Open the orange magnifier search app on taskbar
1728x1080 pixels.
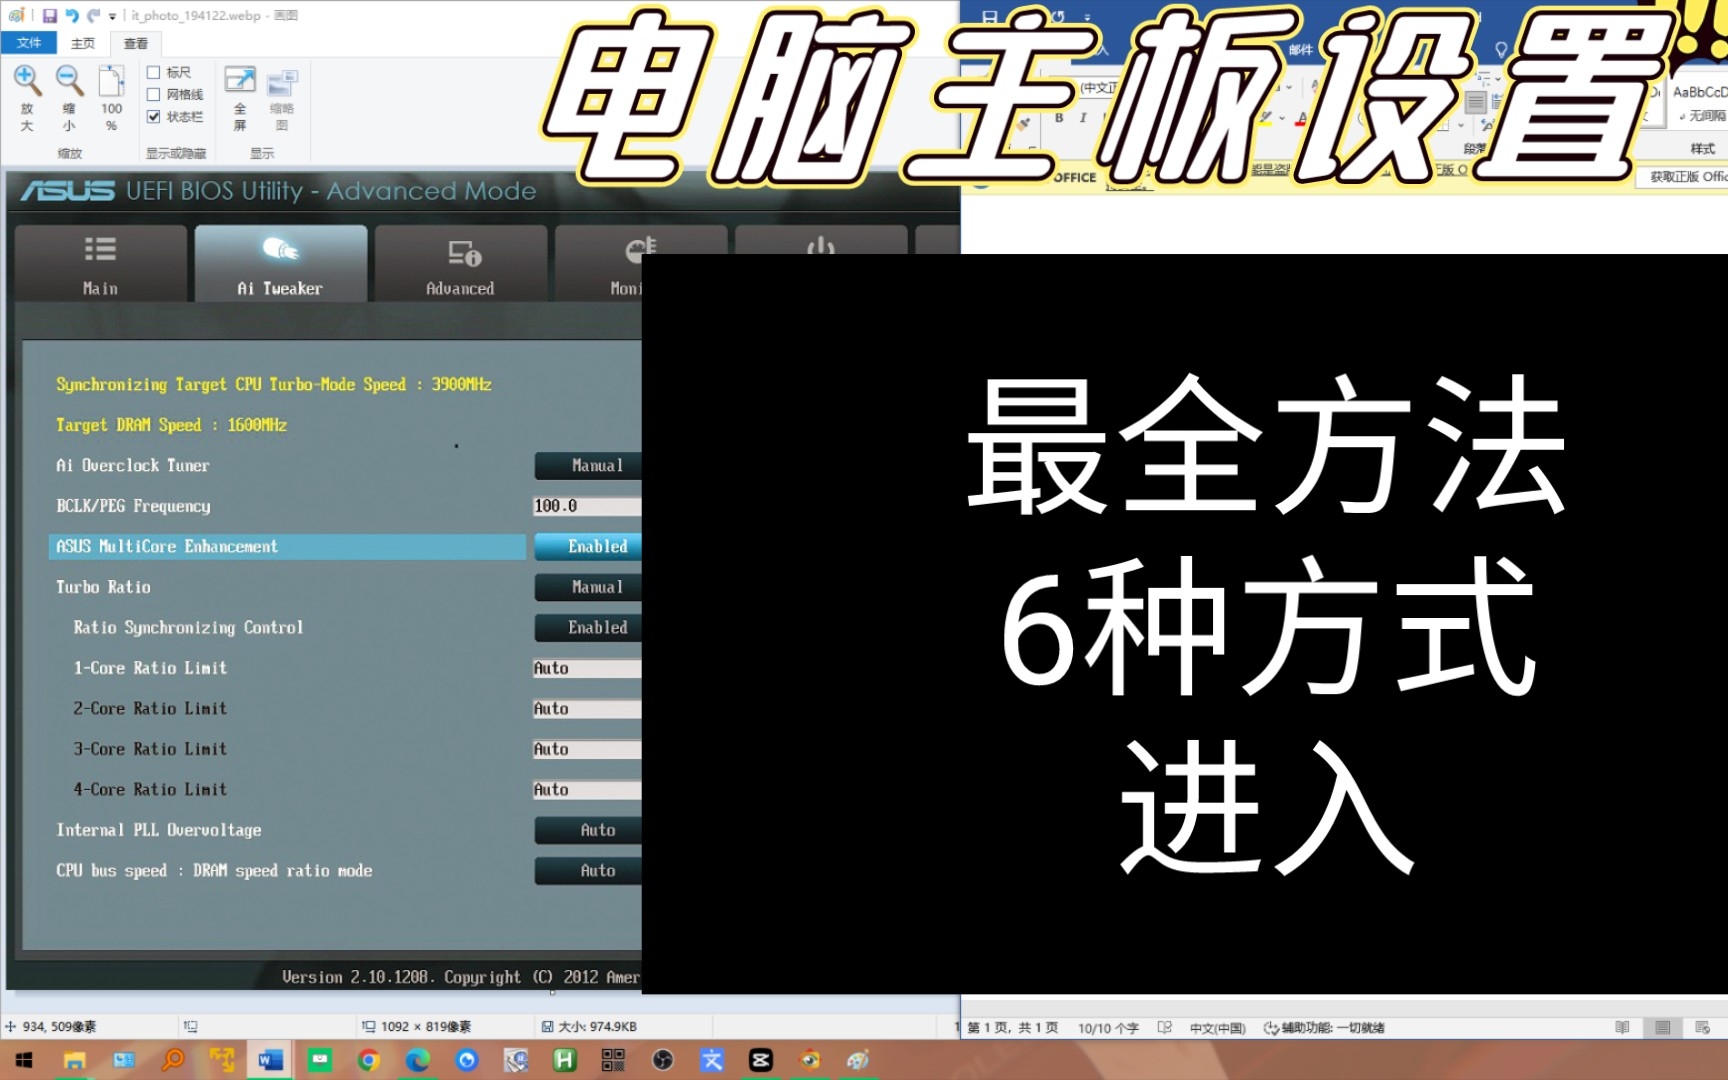click(174, 1060)
